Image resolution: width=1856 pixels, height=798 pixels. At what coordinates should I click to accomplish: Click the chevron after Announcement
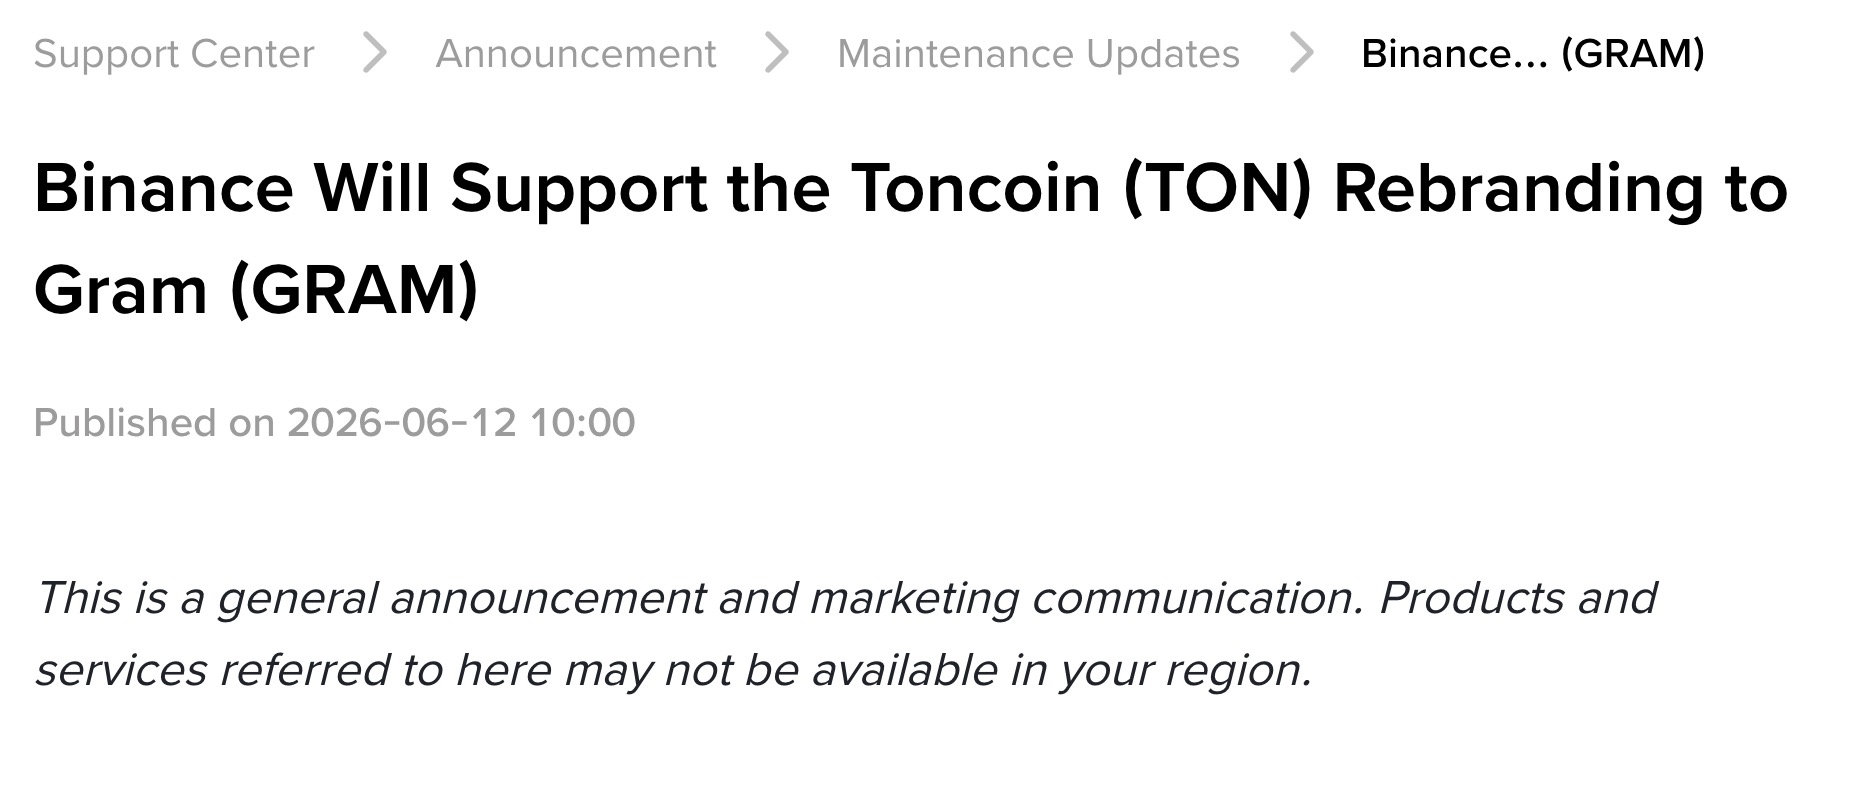coord(777,53)
